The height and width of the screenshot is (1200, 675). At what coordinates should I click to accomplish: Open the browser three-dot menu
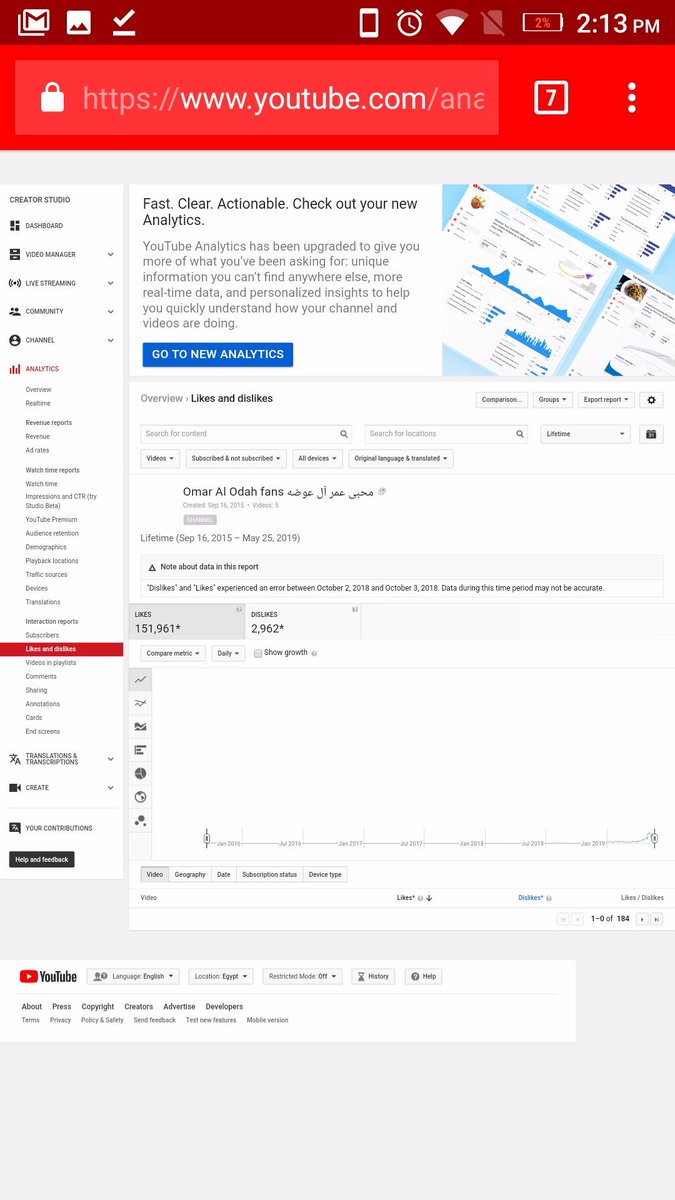(631, 97)
